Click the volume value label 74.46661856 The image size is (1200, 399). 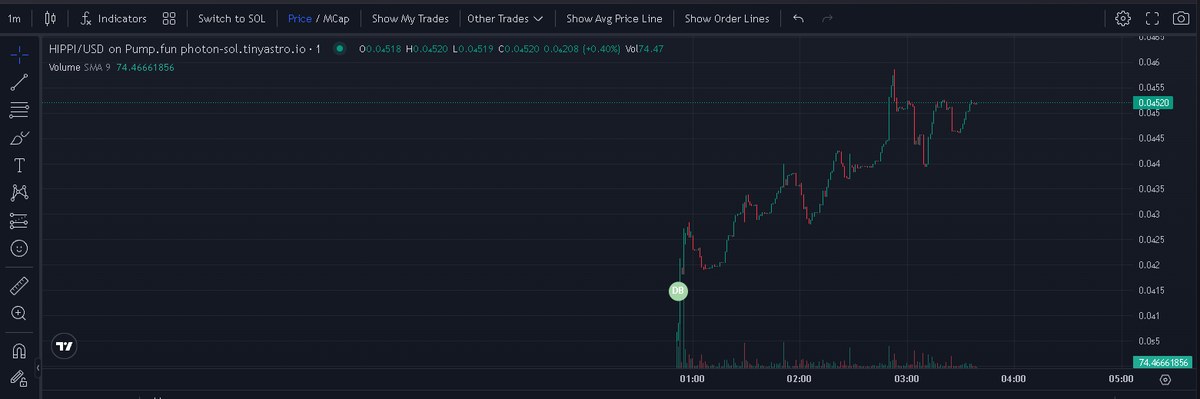tap(1164, 362)
